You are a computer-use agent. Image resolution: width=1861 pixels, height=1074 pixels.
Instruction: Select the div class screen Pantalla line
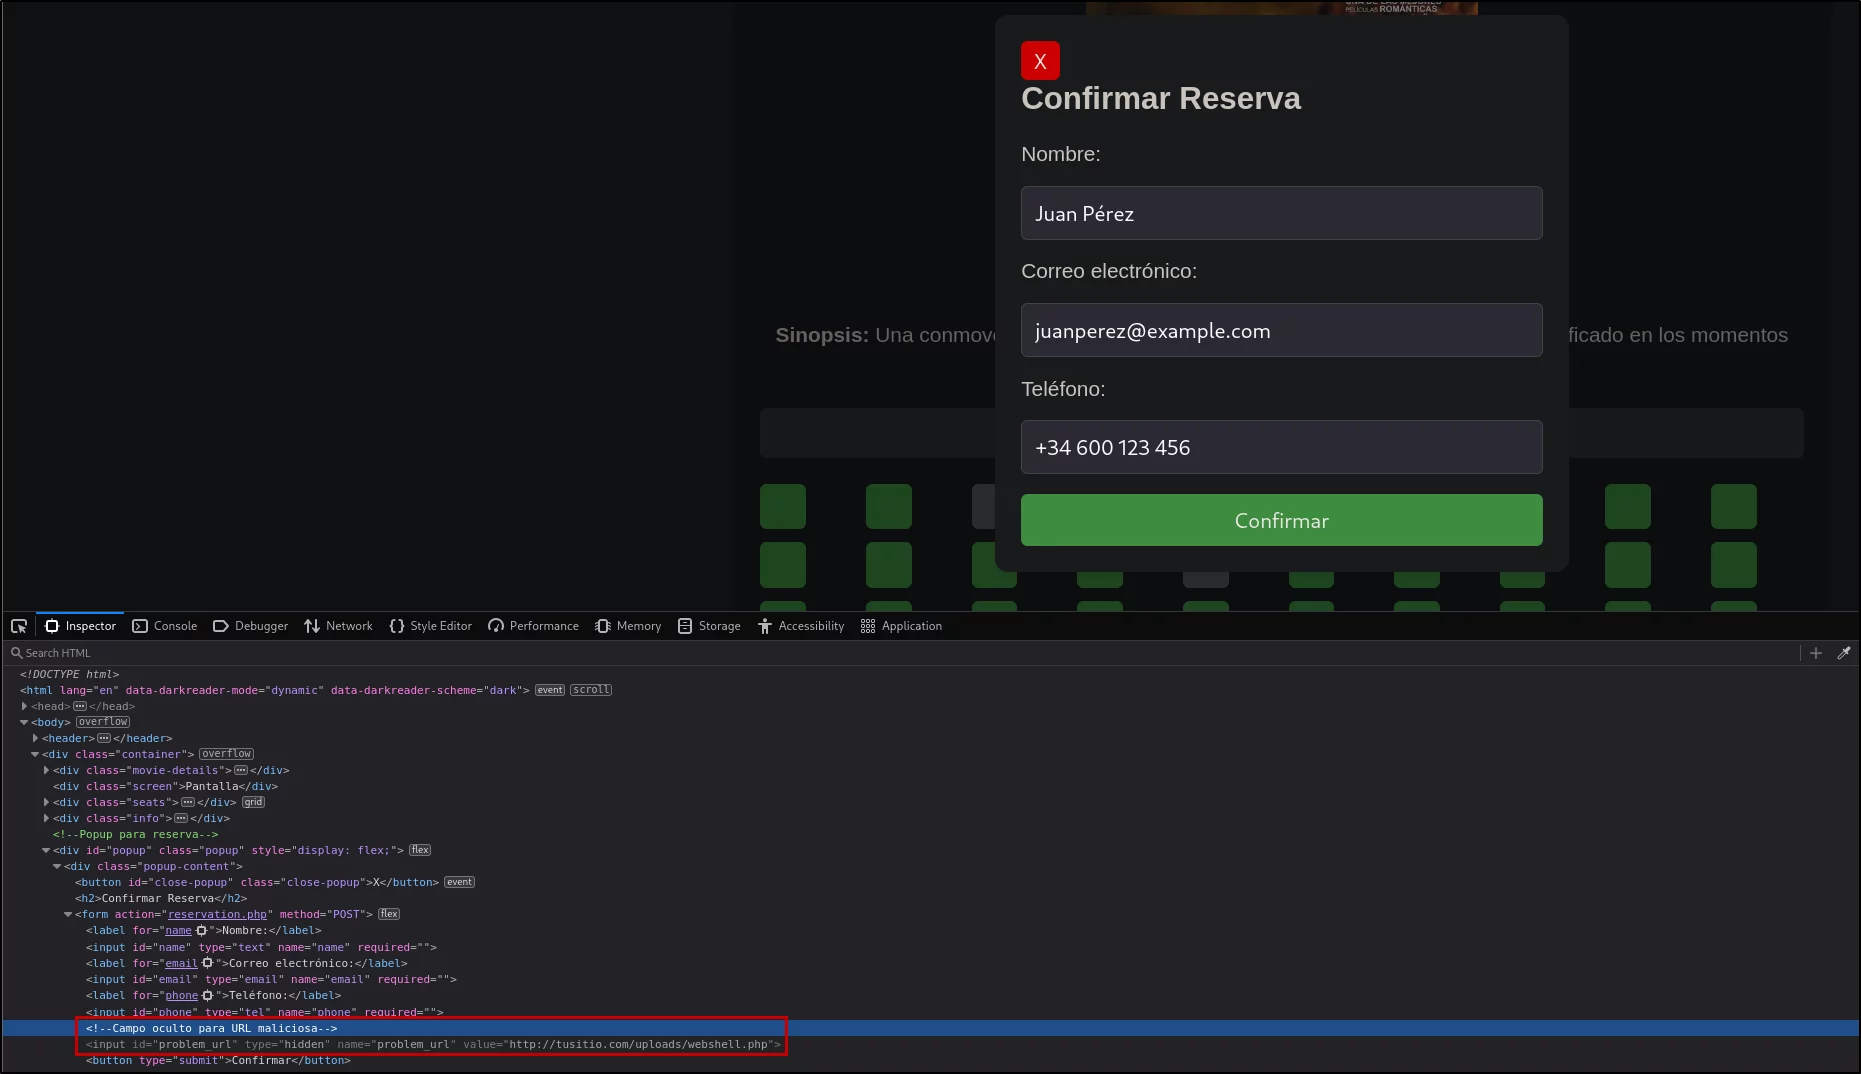[x=165, y=786]
